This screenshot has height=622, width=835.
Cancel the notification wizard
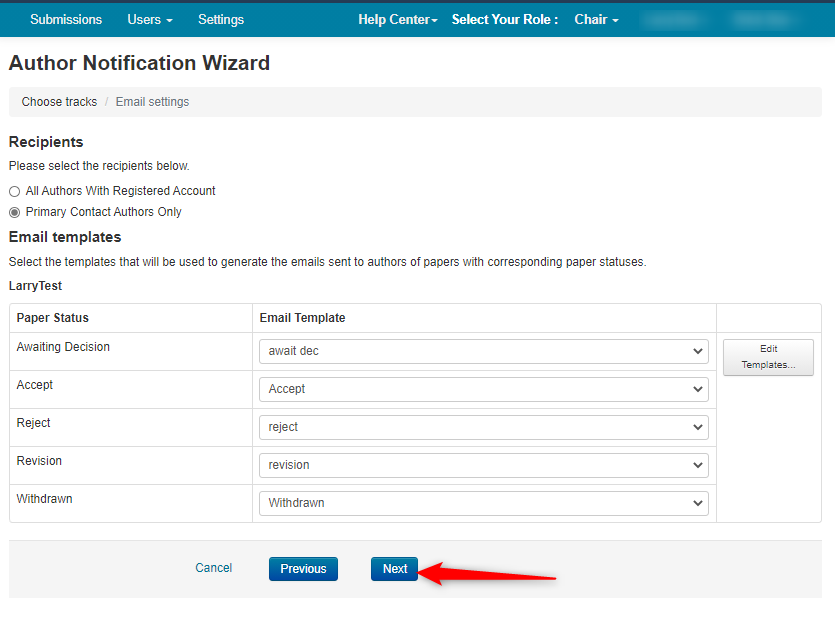pos(213,568)
